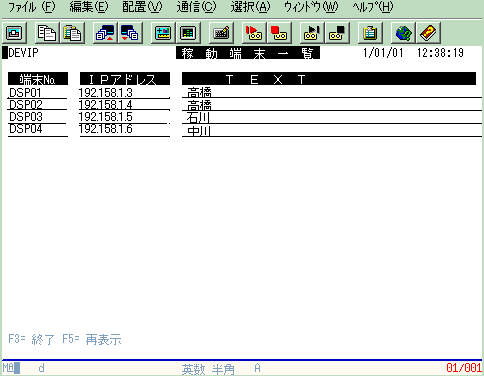This screenshot has width=484, height=376.
Task: Open the ウィンドウ(W) menu
Action: pyautogui.click(x=311, y=7)
